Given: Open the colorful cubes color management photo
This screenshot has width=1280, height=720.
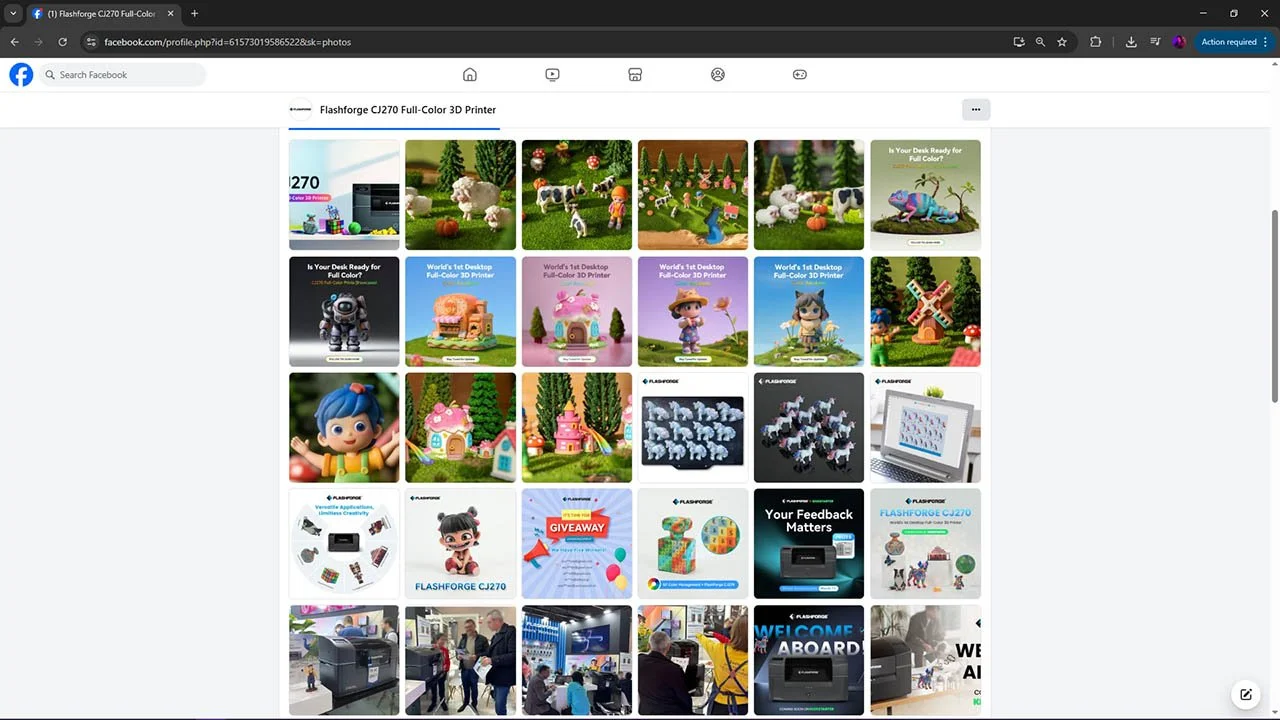Looking at the screenshot, I should click(693, 544).
